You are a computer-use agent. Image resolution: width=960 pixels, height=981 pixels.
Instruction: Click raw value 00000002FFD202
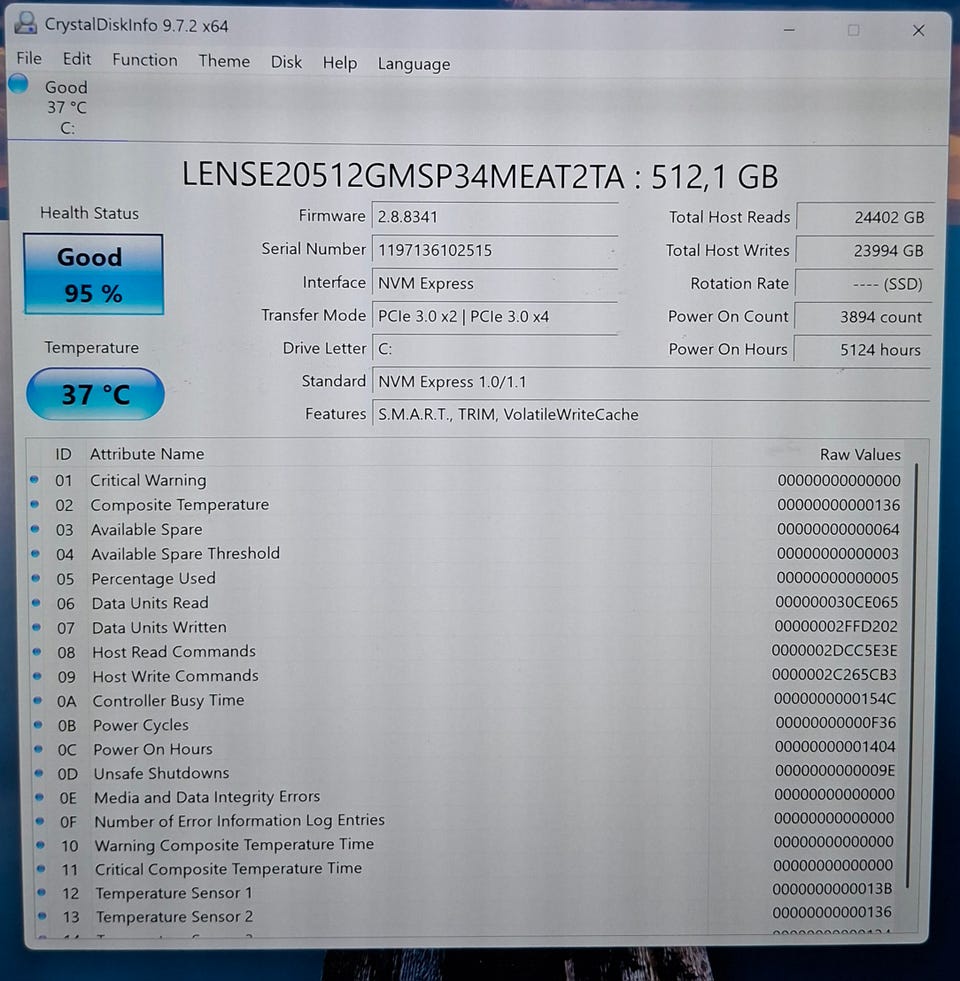tap(836, 626)
